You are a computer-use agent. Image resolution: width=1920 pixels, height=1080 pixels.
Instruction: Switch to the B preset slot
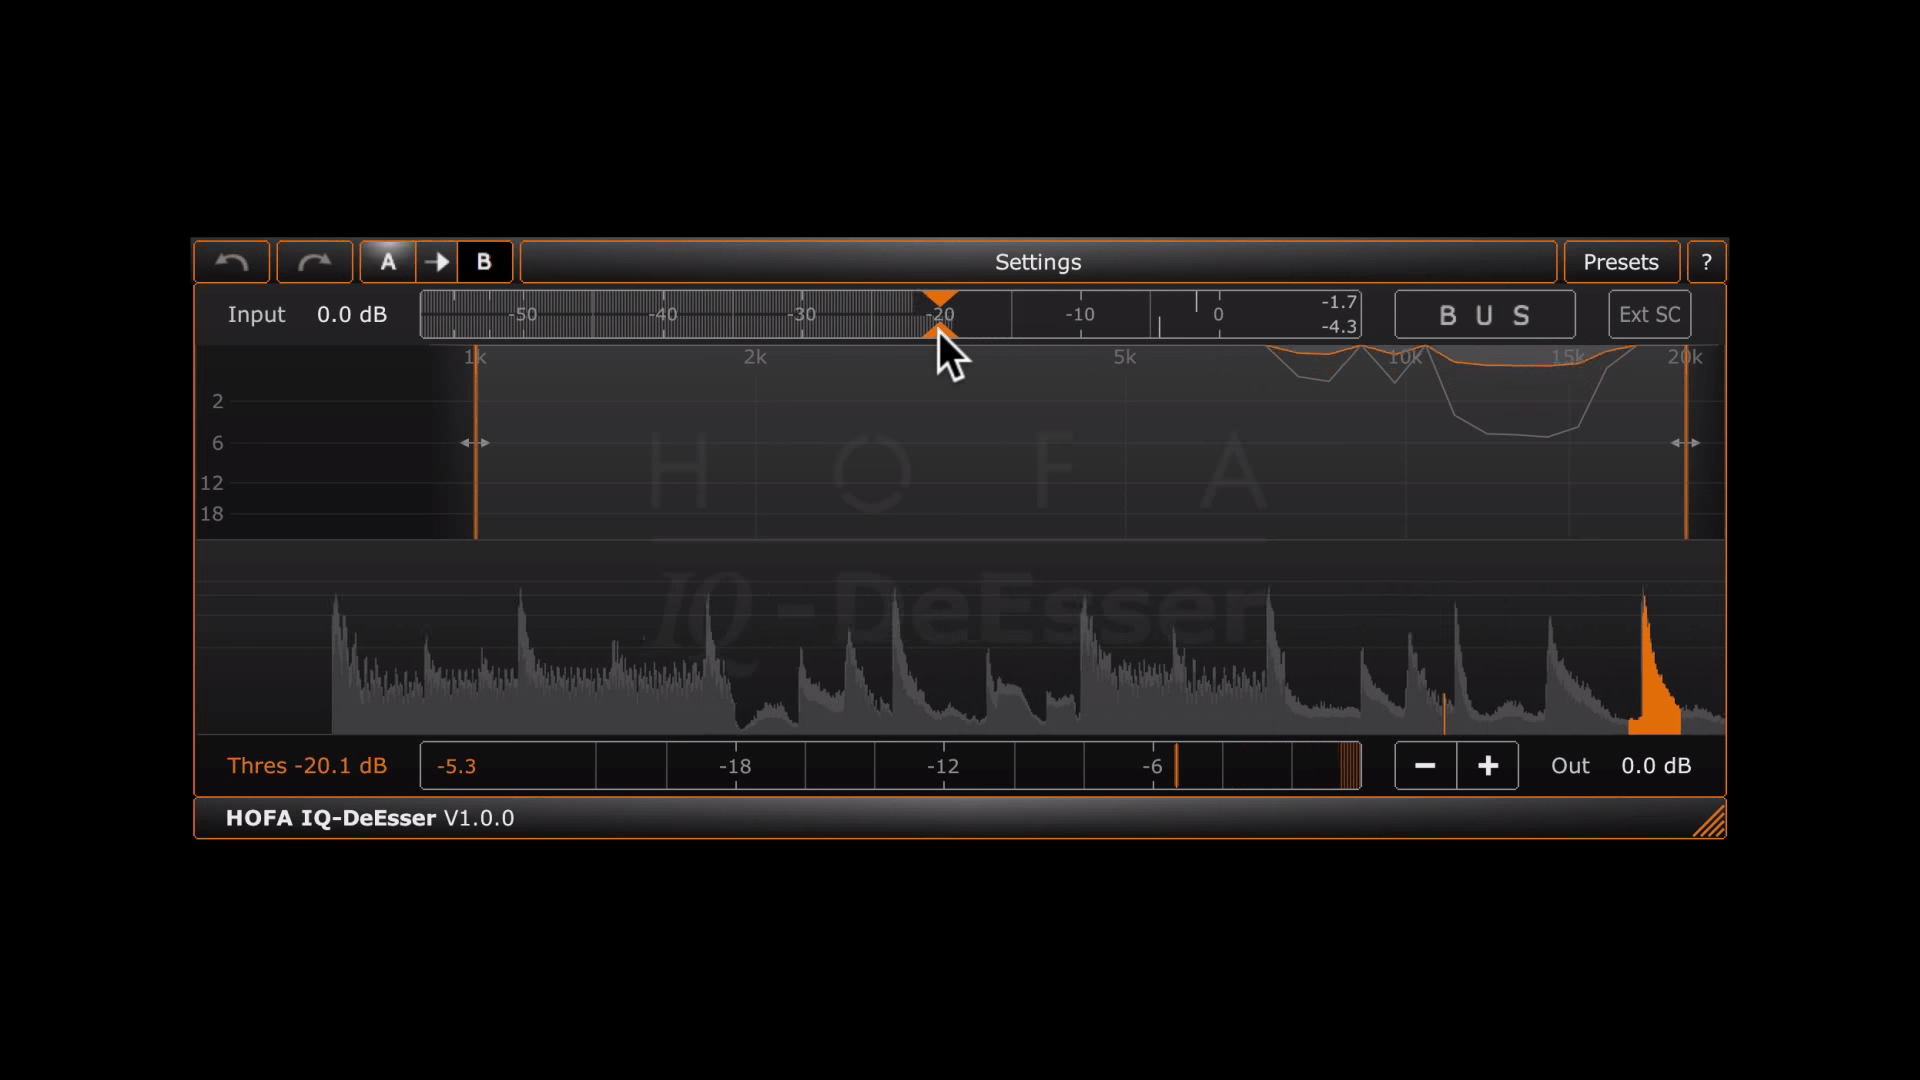[x=484, y=262]
